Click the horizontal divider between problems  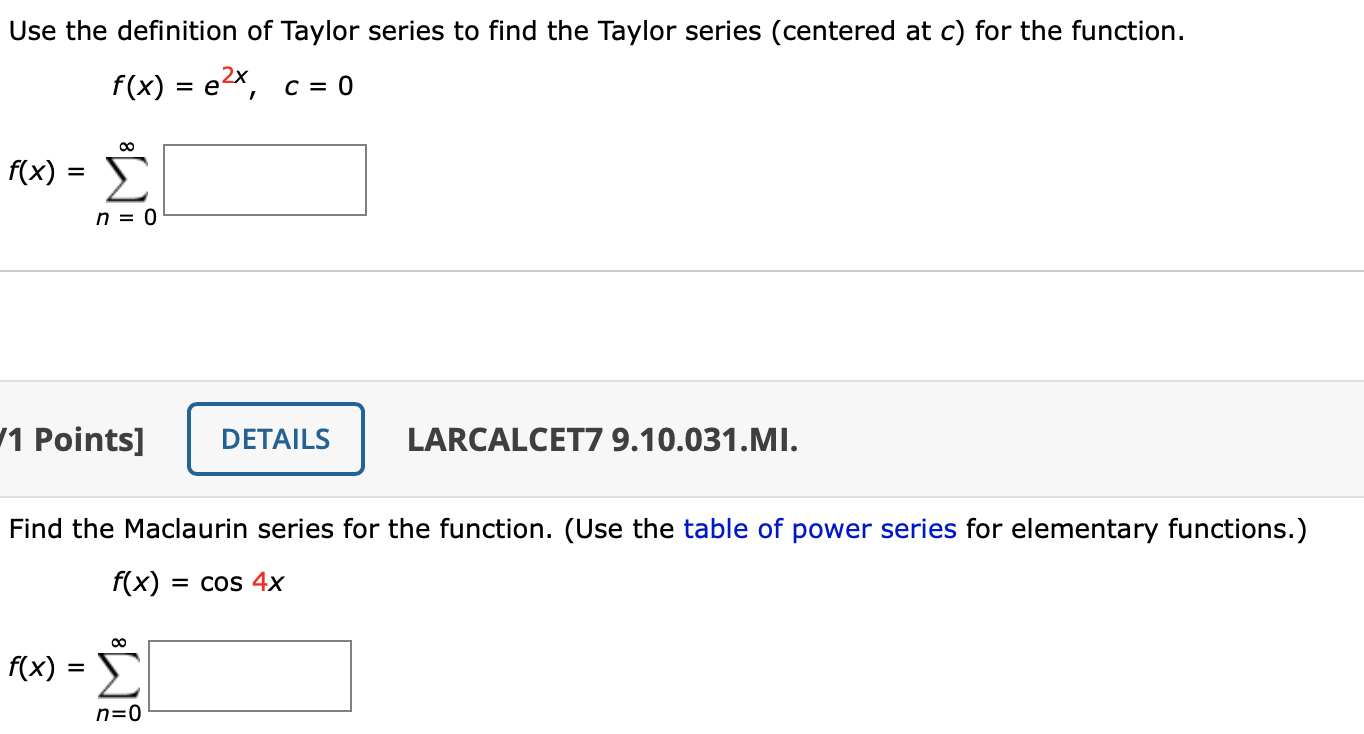pyautogui.click(x=682, y=269)
